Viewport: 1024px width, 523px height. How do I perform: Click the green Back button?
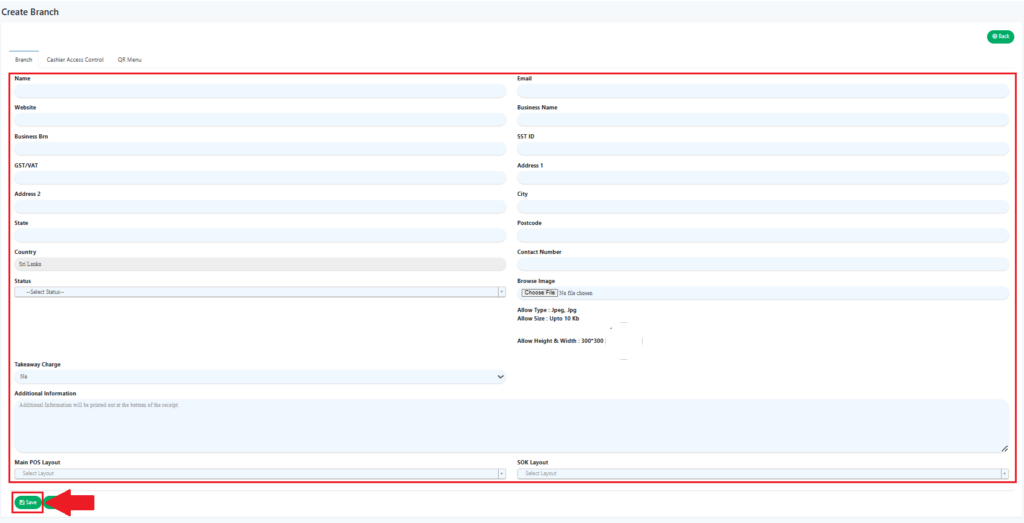pos(1000,36)
